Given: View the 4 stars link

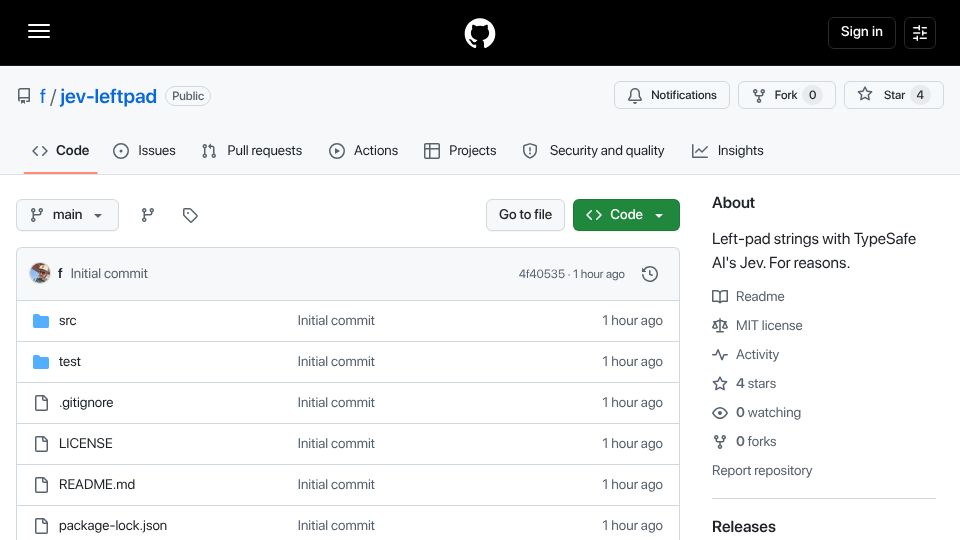Looking at the screenshot, I should click(x=756, y=384).
